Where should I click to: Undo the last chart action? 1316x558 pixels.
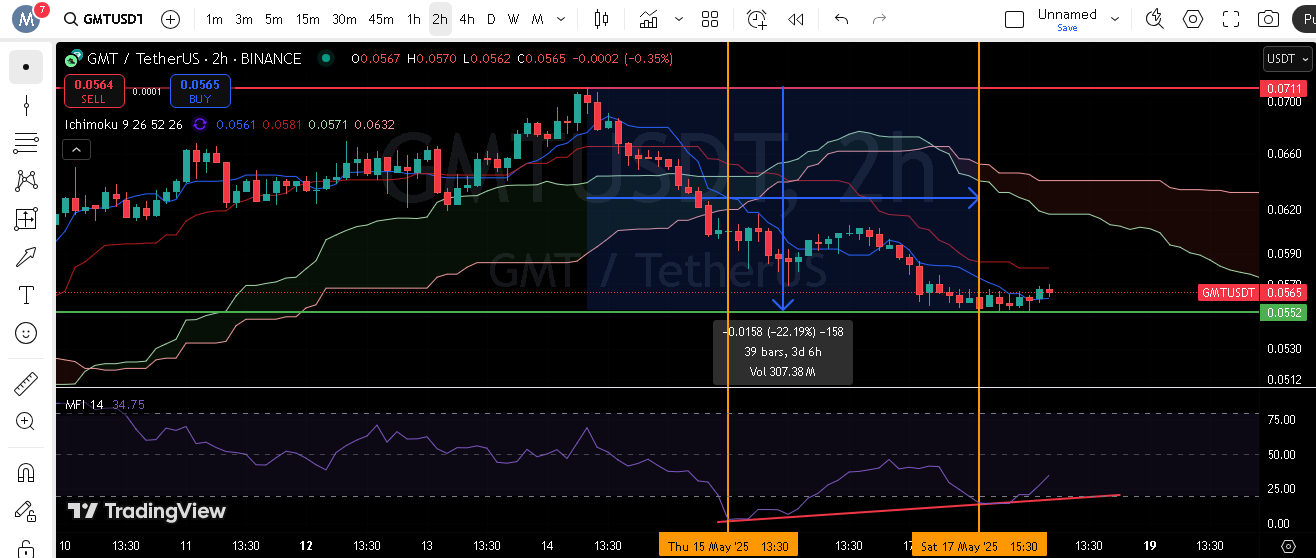point(841,19)
